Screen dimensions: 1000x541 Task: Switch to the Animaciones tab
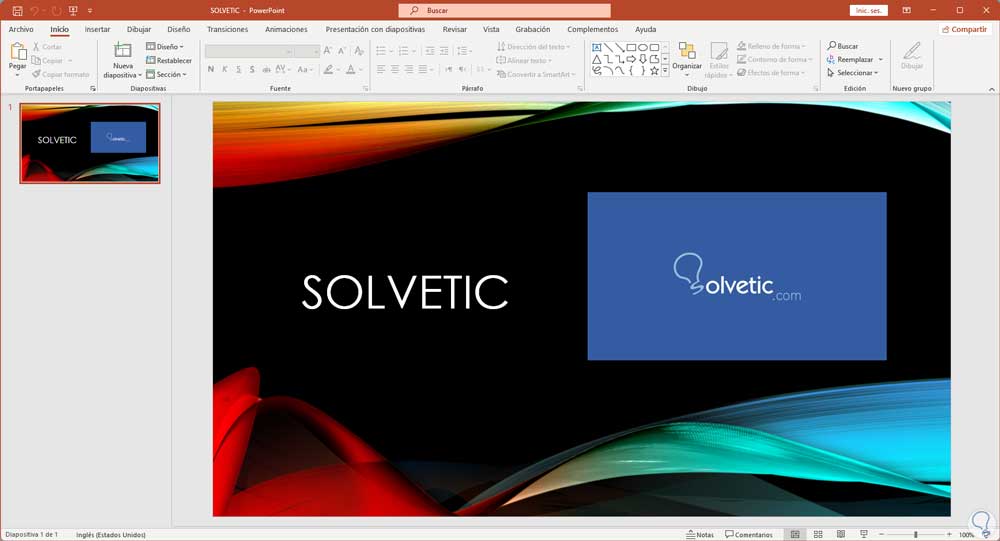286,29
